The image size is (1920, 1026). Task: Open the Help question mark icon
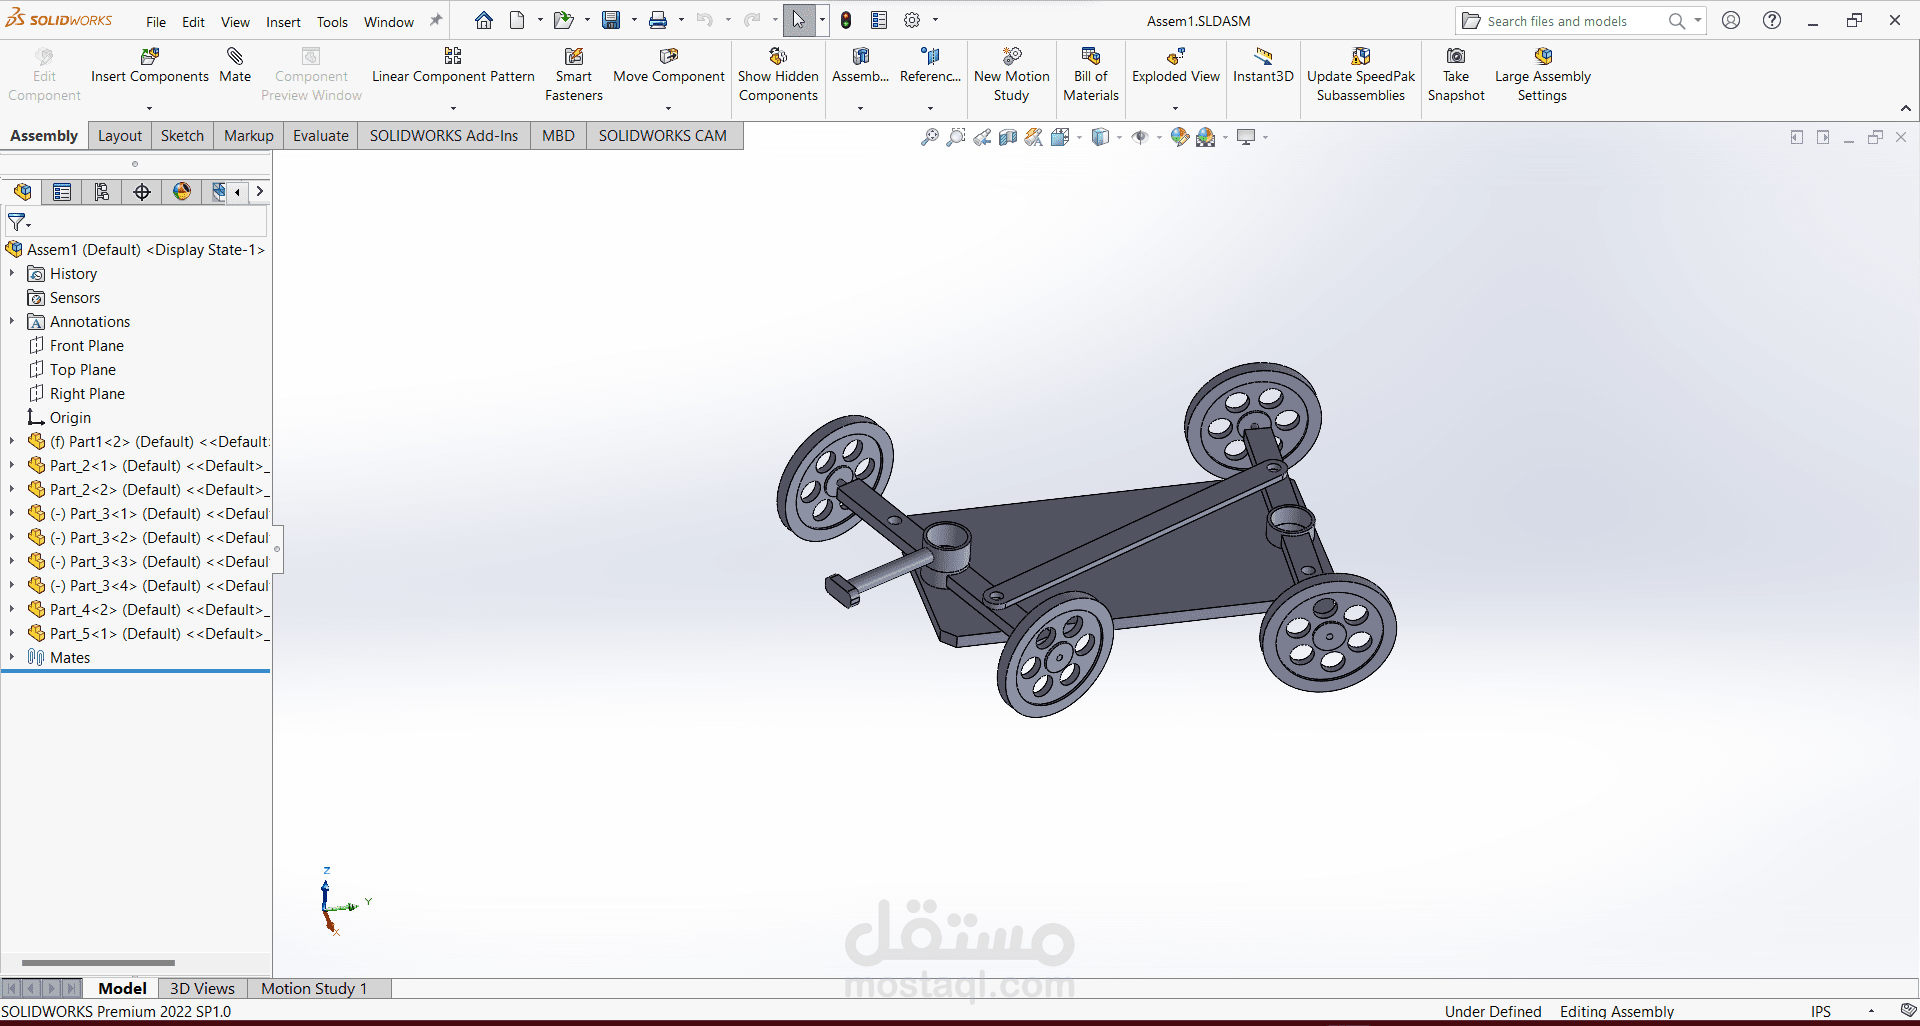tap(1772, 20)
